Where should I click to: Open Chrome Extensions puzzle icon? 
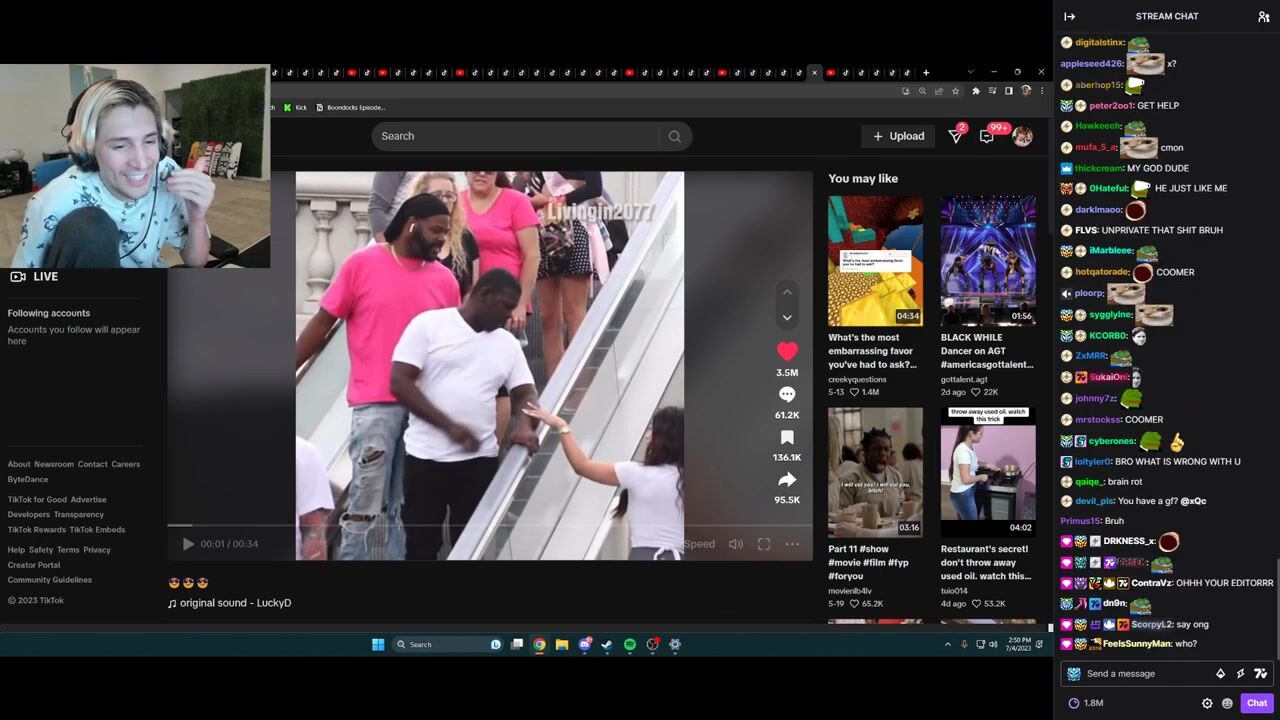pyautogui.click(x=976, y=91)
